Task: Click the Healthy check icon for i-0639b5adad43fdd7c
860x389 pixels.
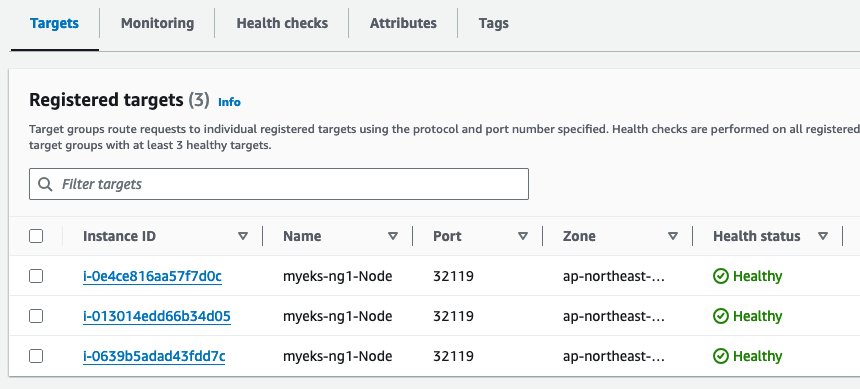Action: coord(721,356)
